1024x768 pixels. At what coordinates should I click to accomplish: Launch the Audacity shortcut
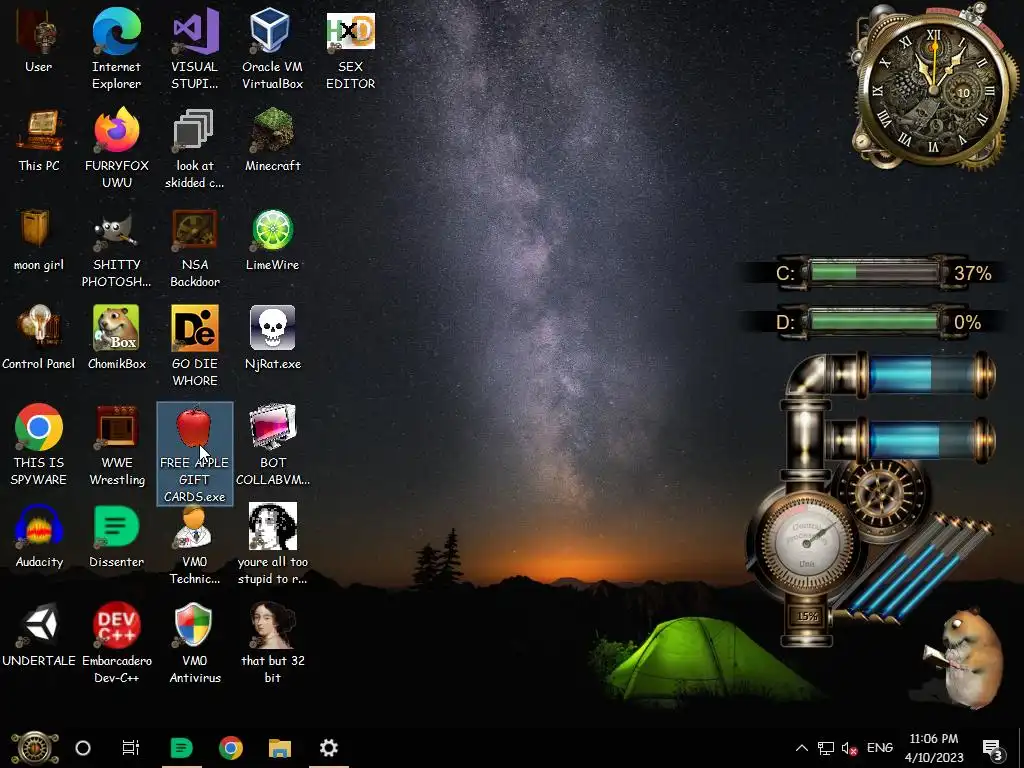tap(39, 536)
